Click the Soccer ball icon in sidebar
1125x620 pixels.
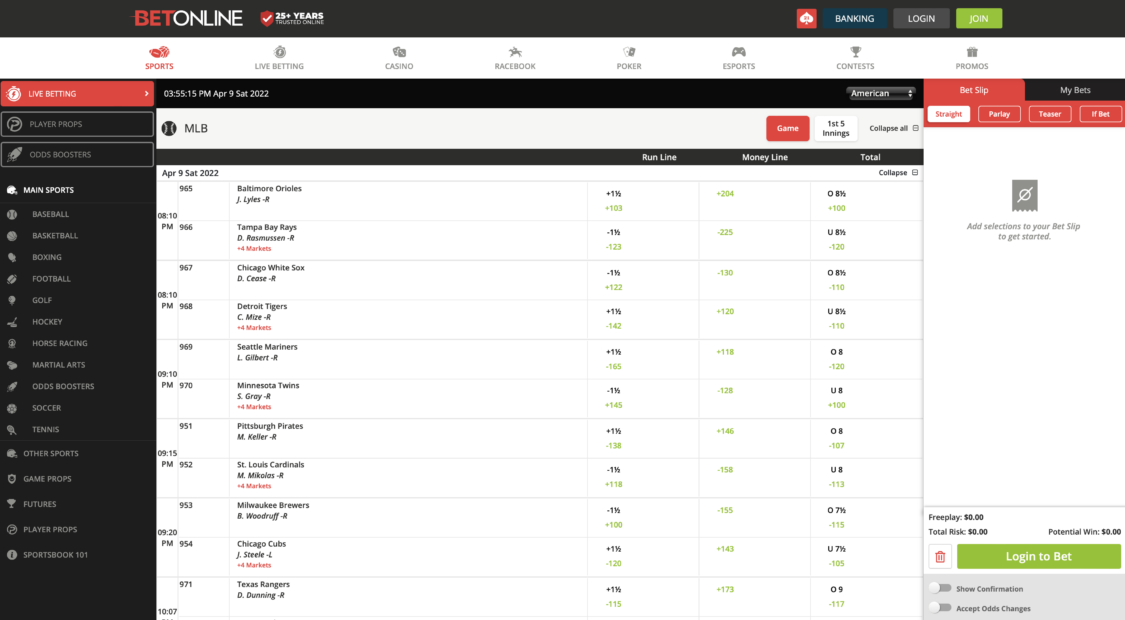pos(12,408)
